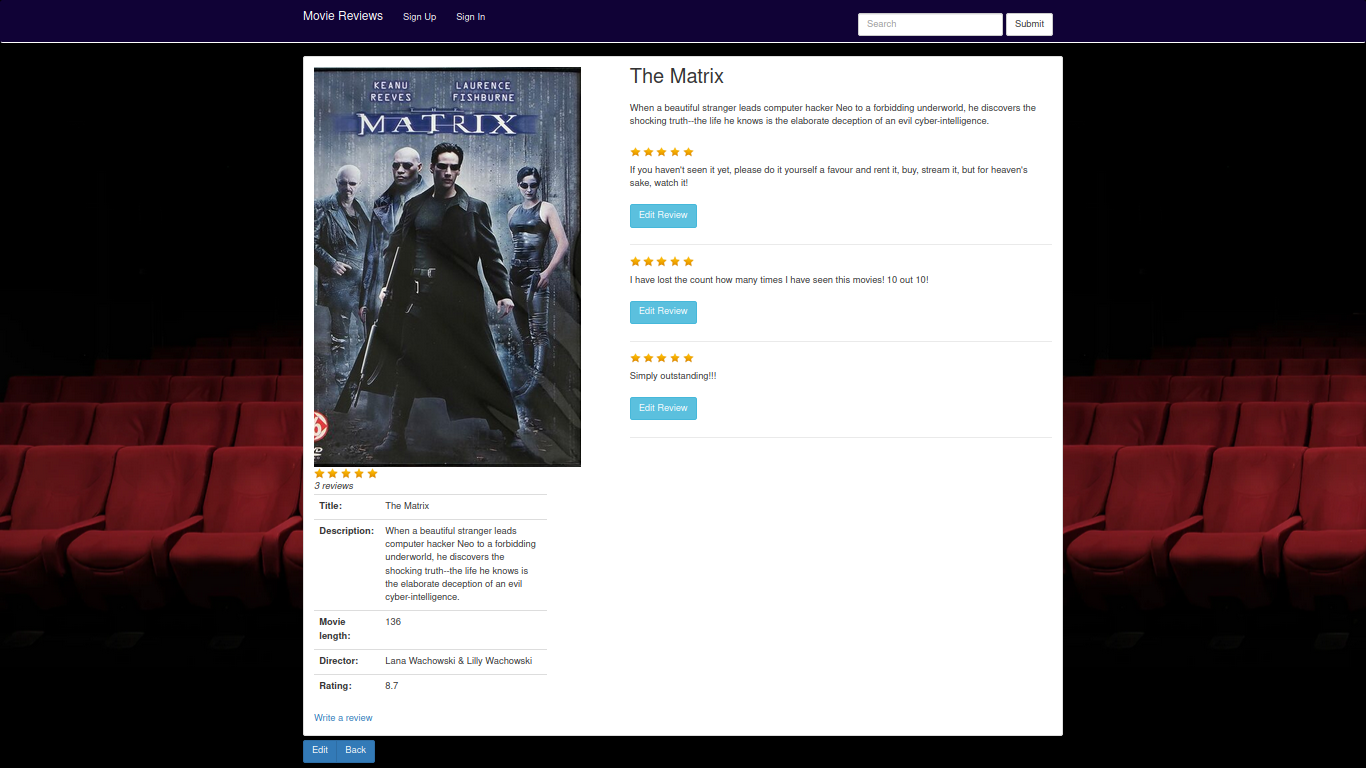Click stars above the '10 out 10' review
The height and width of the screenshot is (768, 1366).
coord(662,262)
